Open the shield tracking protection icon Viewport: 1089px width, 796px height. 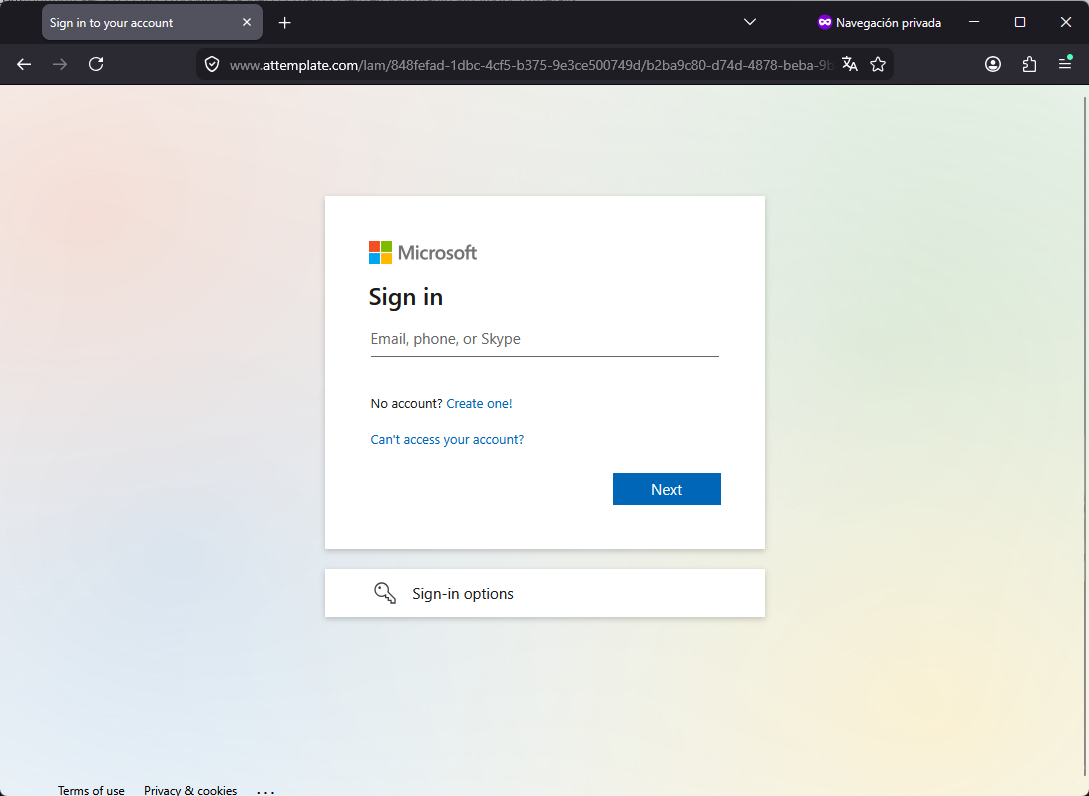(x=212, y=65)
